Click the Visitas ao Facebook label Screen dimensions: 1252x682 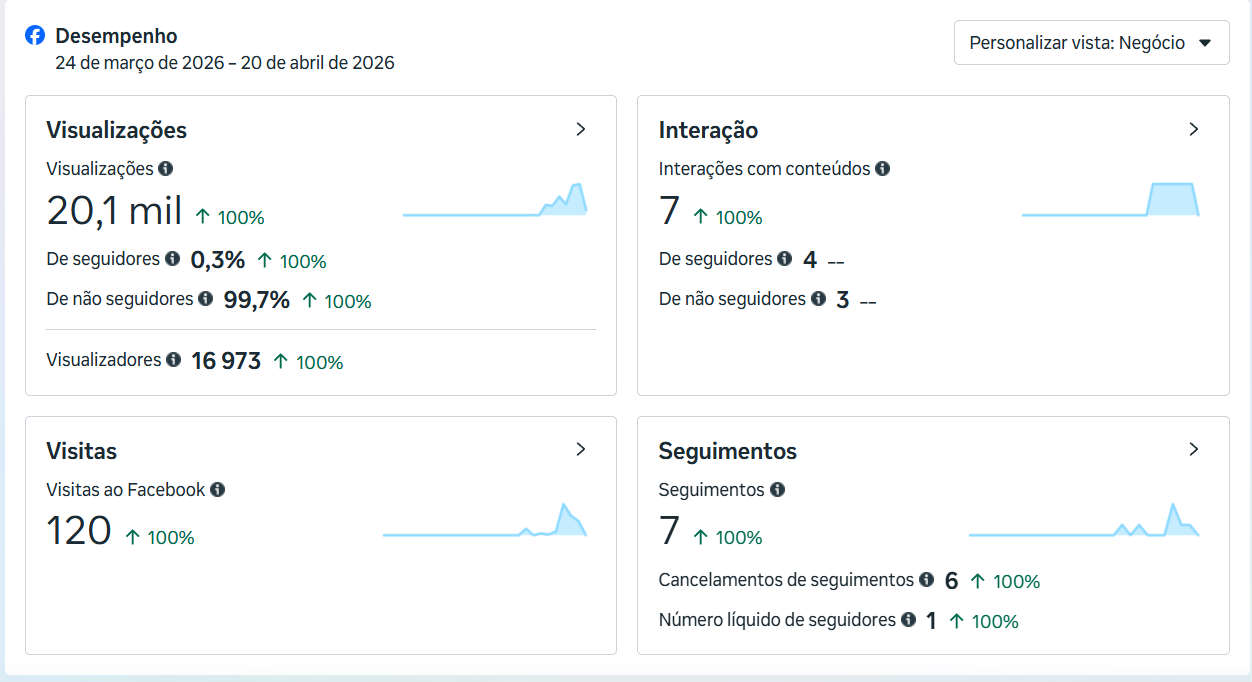coord(126,490)
